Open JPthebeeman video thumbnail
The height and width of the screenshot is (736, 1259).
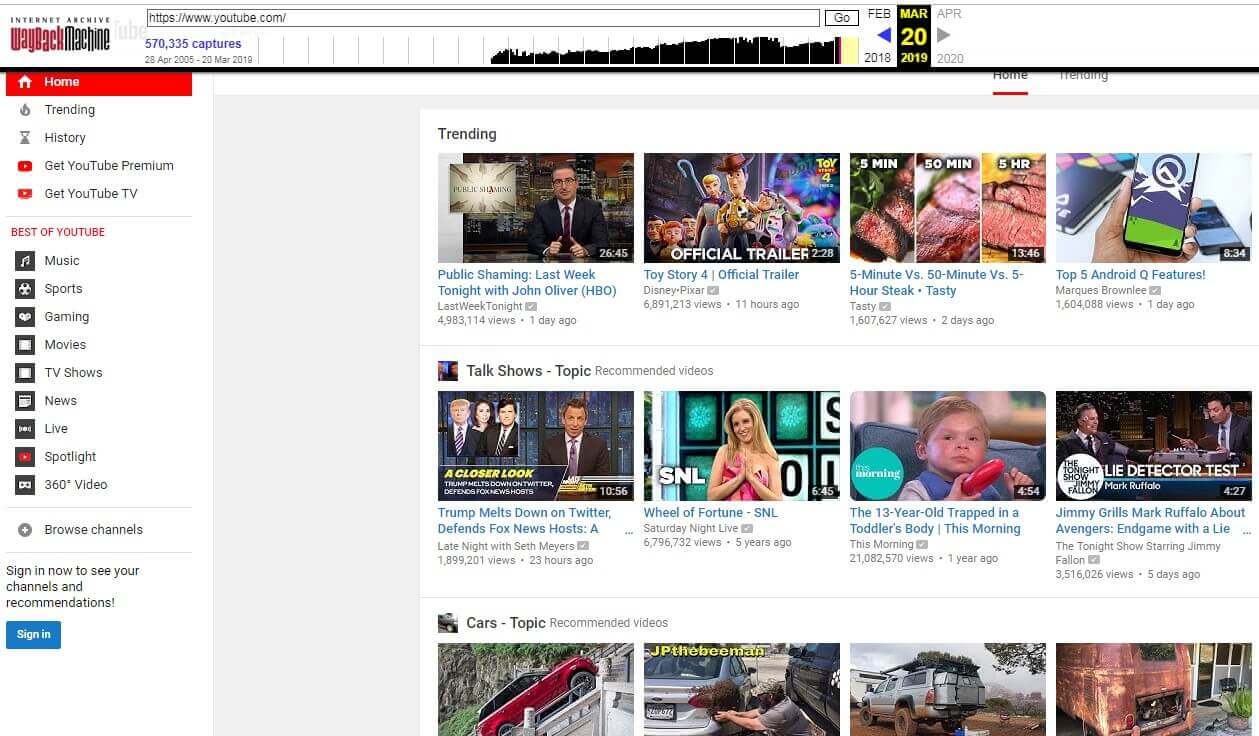click(x=742, y=689)
